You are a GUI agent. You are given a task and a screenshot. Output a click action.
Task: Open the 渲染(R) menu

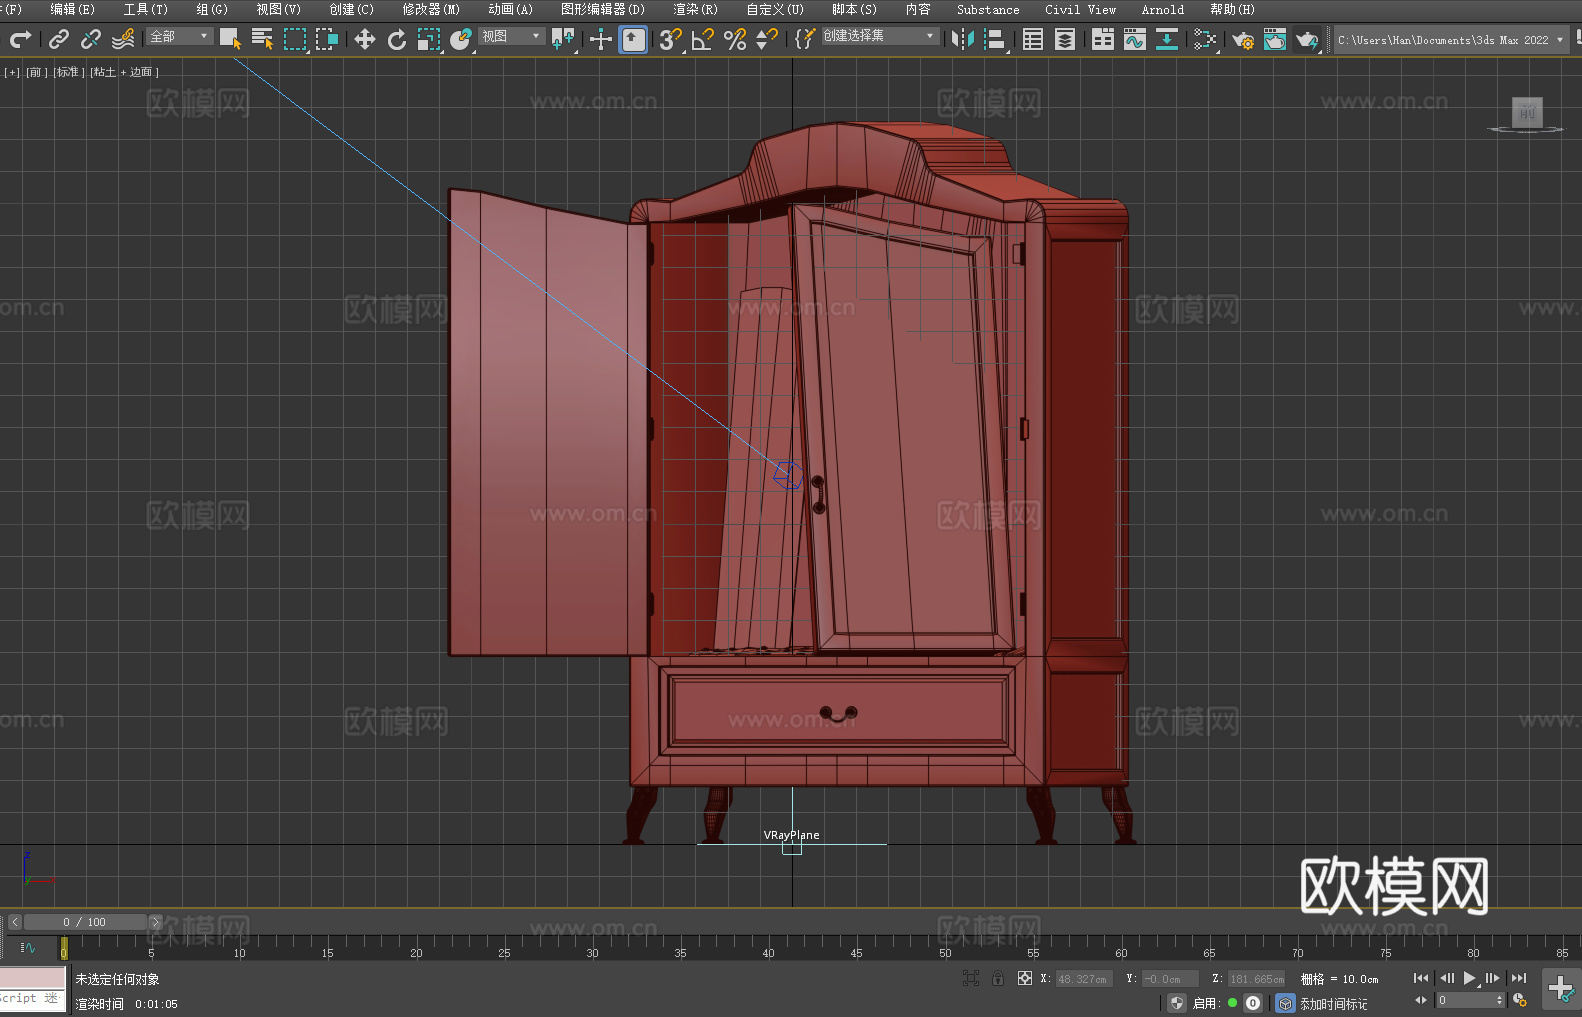tap(695, 9)
